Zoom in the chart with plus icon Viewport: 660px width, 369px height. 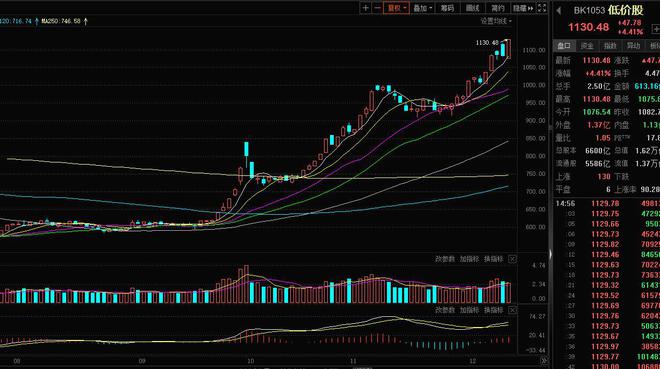click(x=365, y=8)
